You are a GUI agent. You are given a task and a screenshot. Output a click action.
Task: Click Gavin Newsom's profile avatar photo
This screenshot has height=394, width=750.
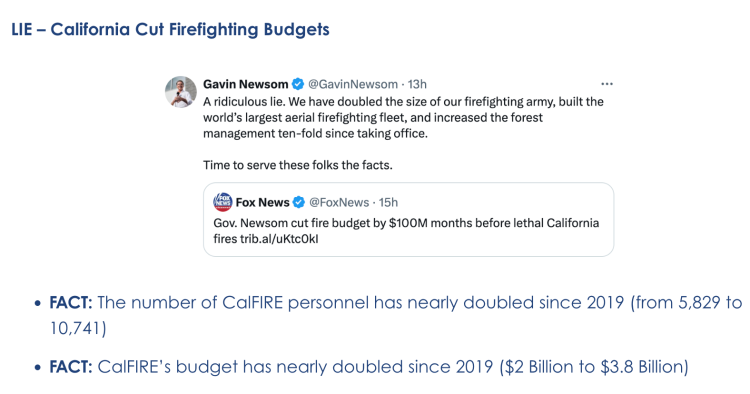pos(181,91)
